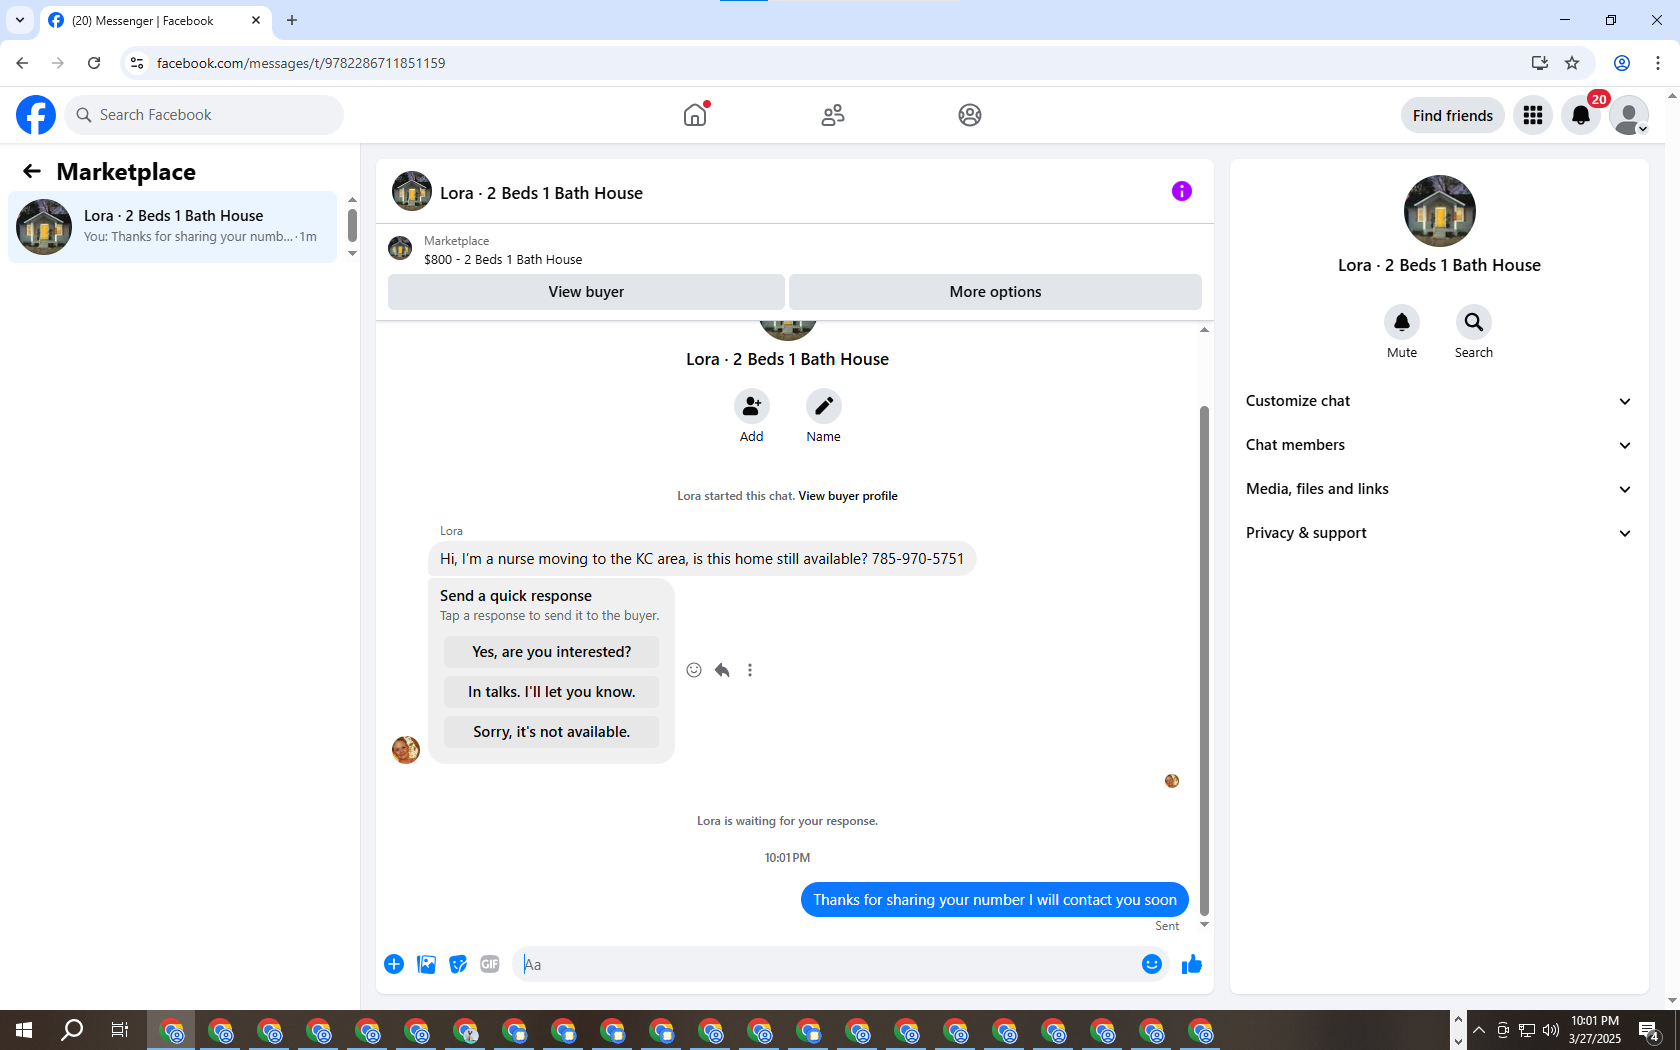
Task: Open the account profile avatar menu
Action: 1629,115
